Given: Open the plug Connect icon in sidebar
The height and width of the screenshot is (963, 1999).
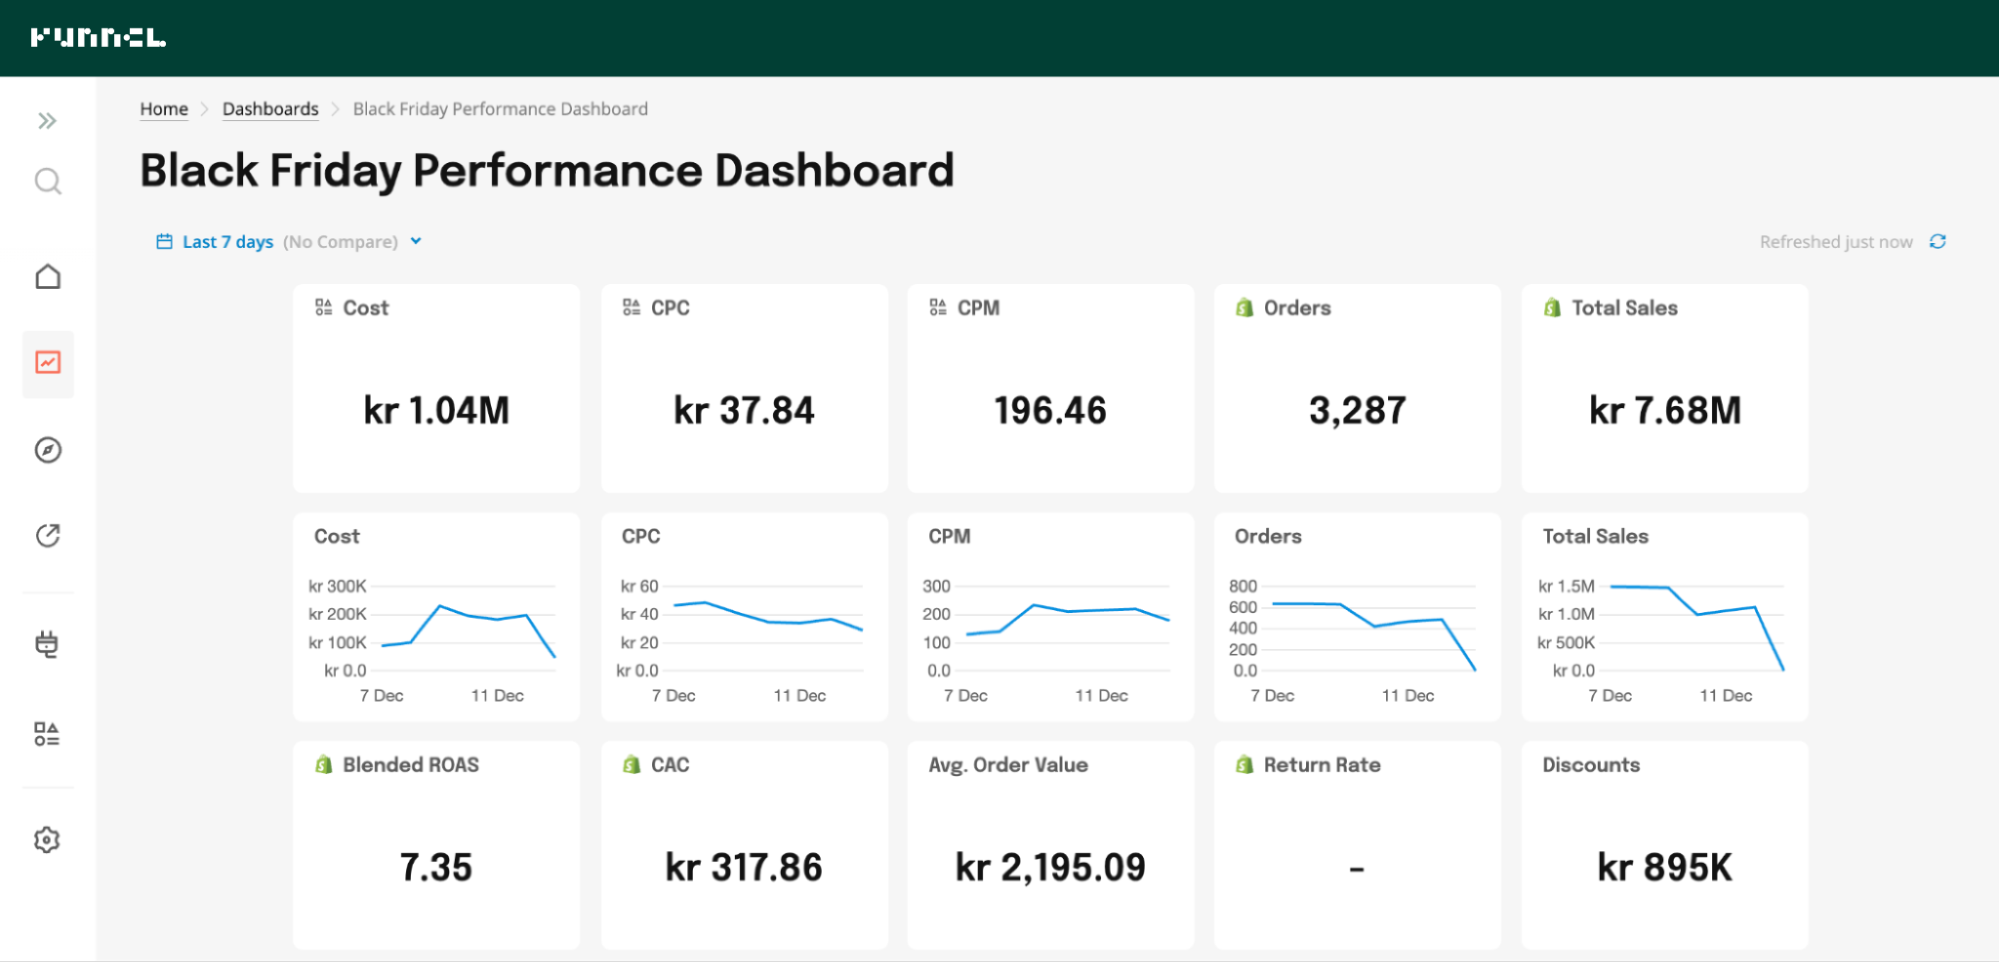Looking at the screenshot, I should (47, 644).
